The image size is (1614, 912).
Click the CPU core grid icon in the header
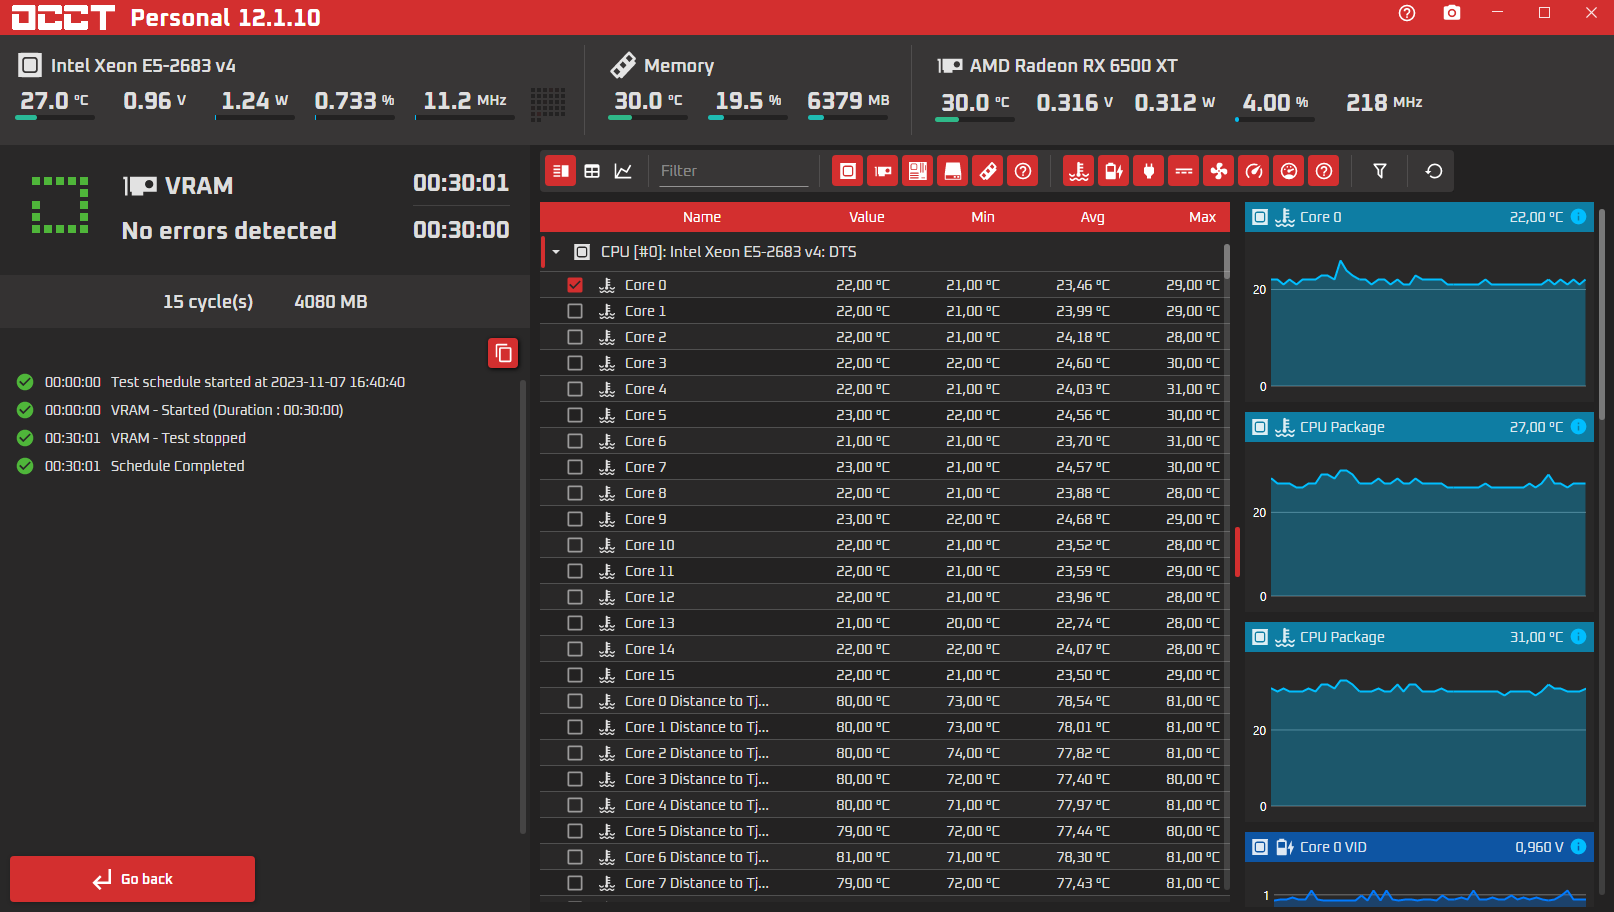(x=548, y=103)
